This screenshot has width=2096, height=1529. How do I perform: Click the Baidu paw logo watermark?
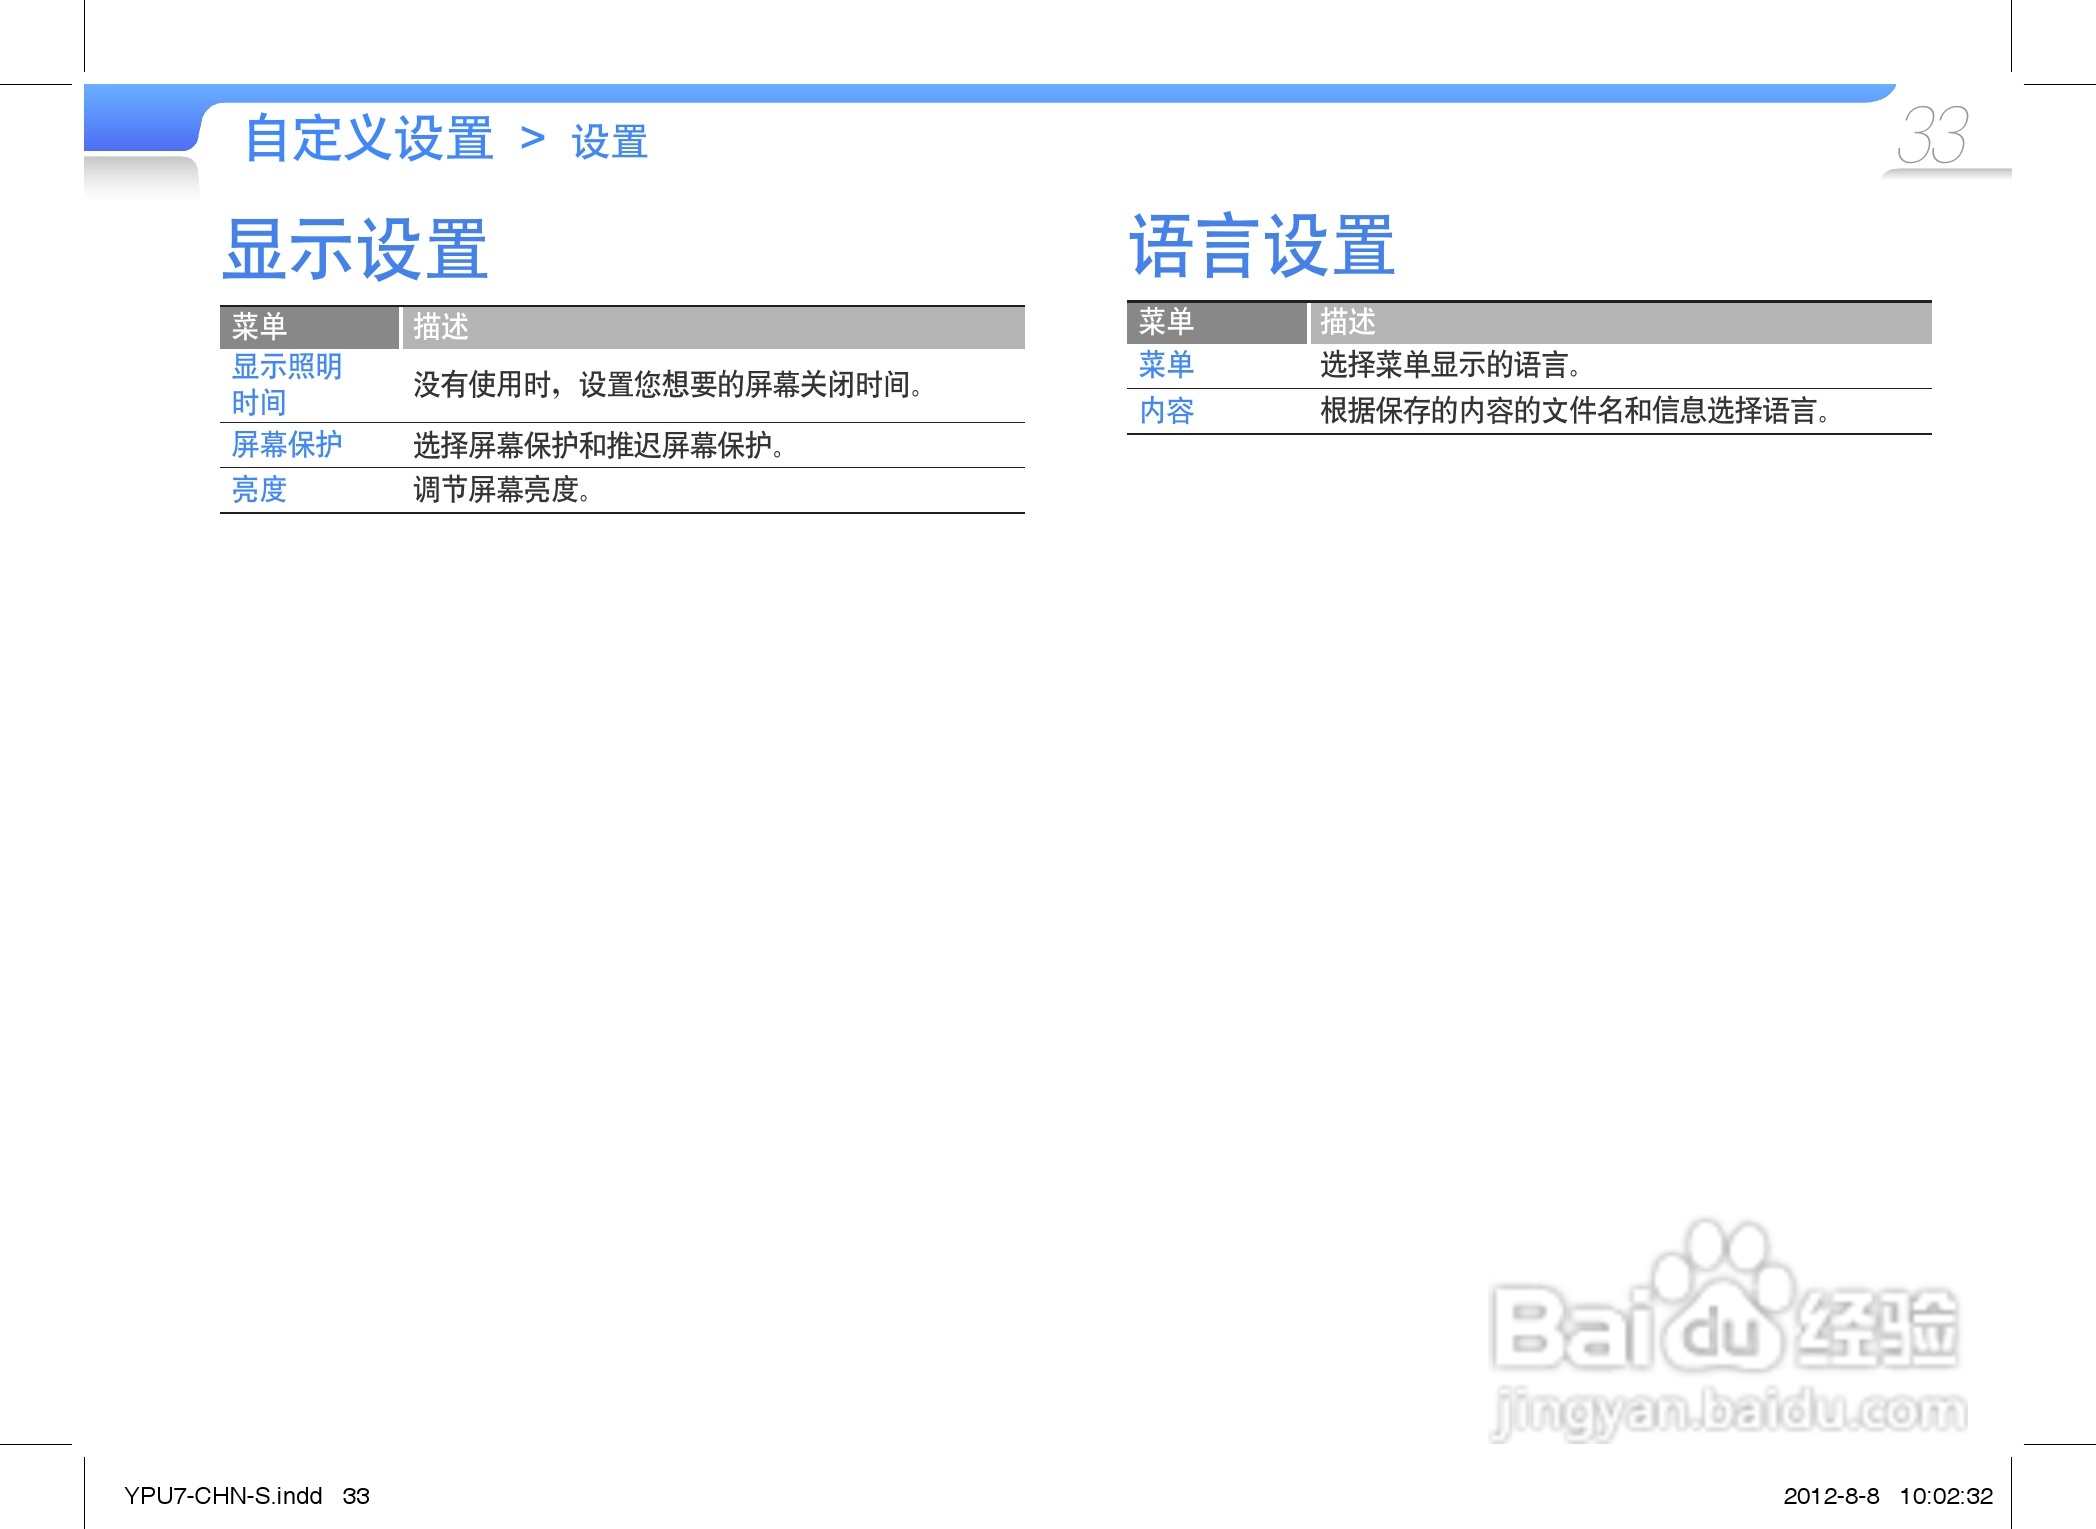(1722, 1300)
